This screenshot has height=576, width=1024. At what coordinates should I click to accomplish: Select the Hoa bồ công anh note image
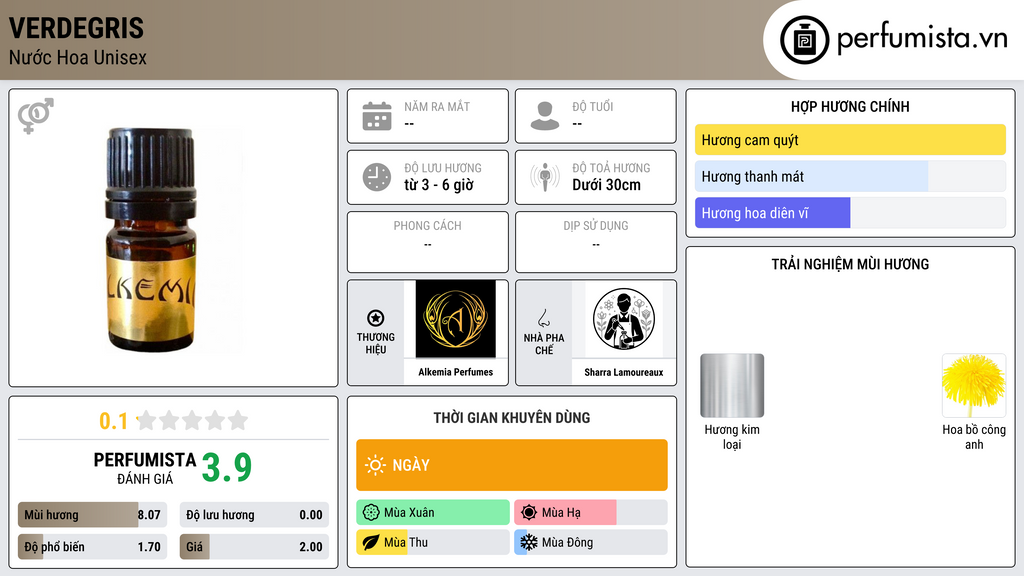coord(974,385)
